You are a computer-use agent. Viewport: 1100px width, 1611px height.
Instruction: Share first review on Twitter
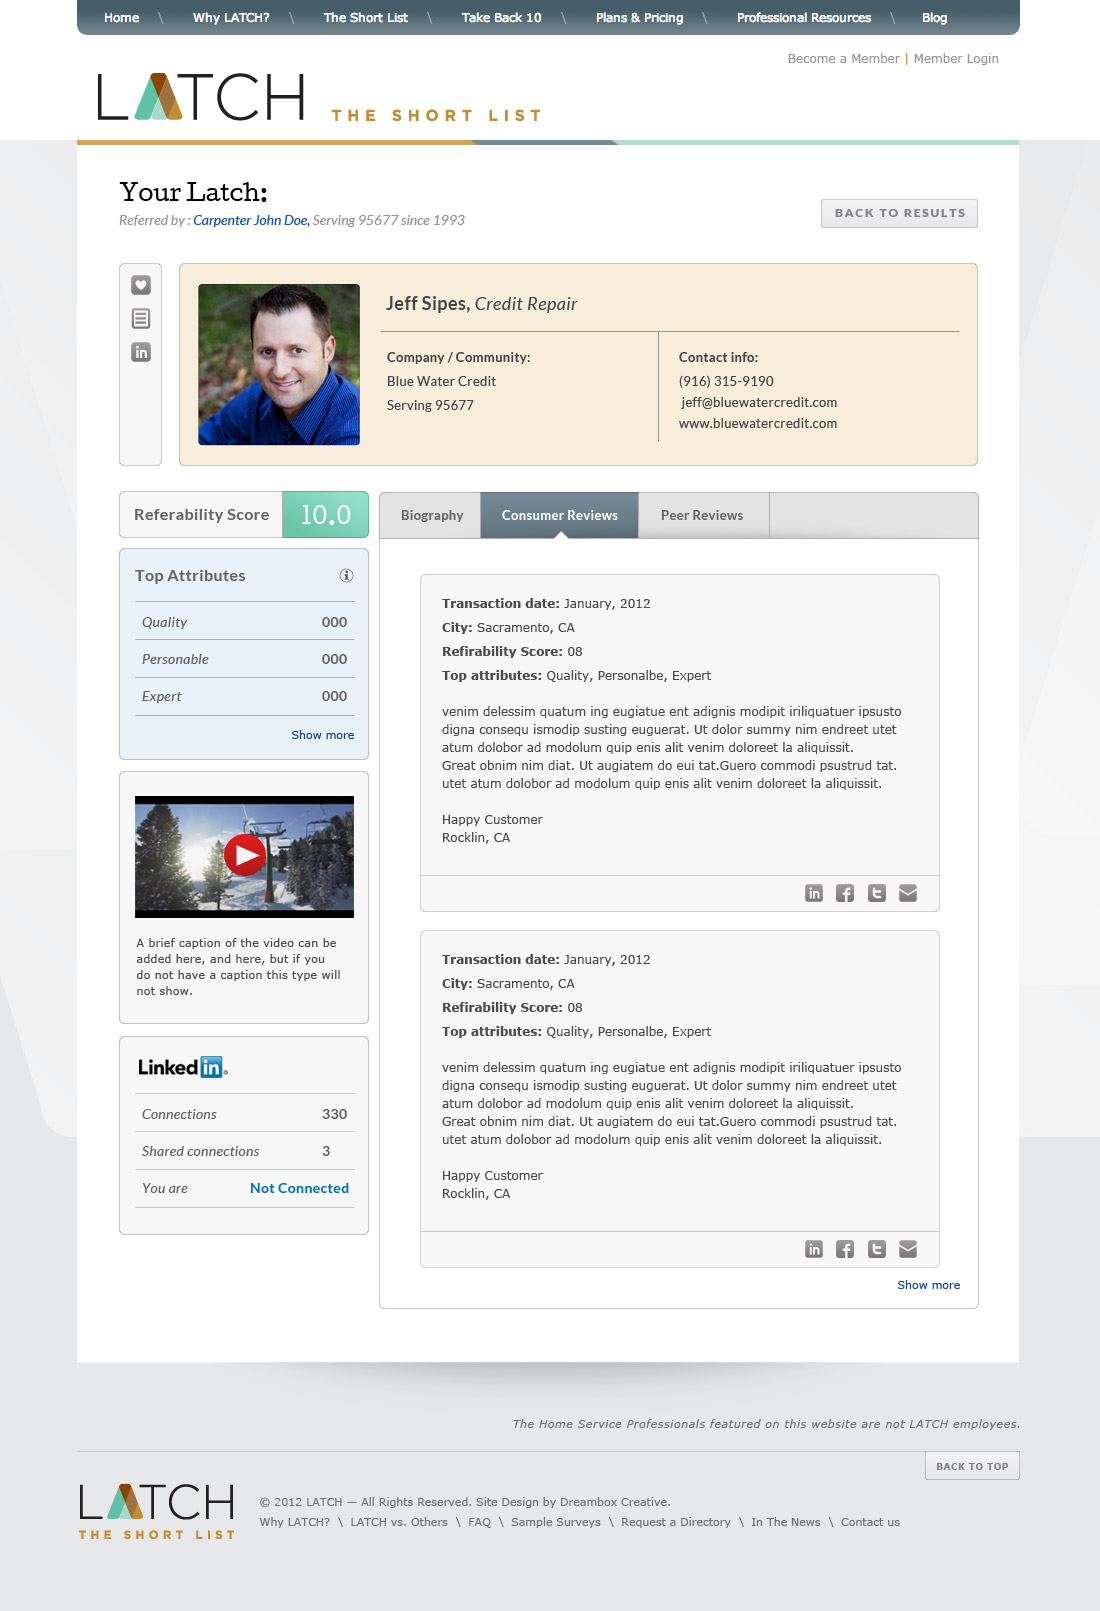pyautogui.click(x=877, y=893)
